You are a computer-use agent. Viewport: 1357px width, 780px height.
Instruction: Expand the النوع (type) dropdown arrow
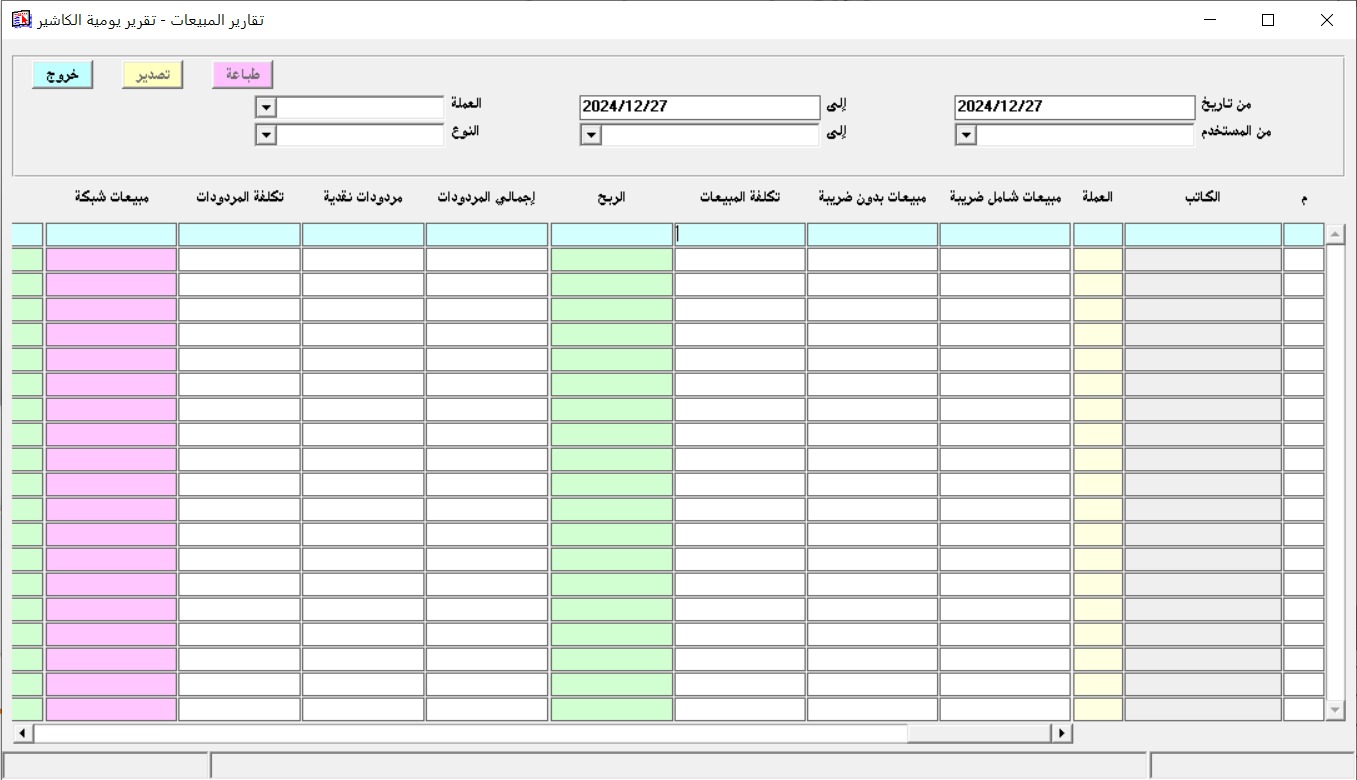(x=266, y=135)
